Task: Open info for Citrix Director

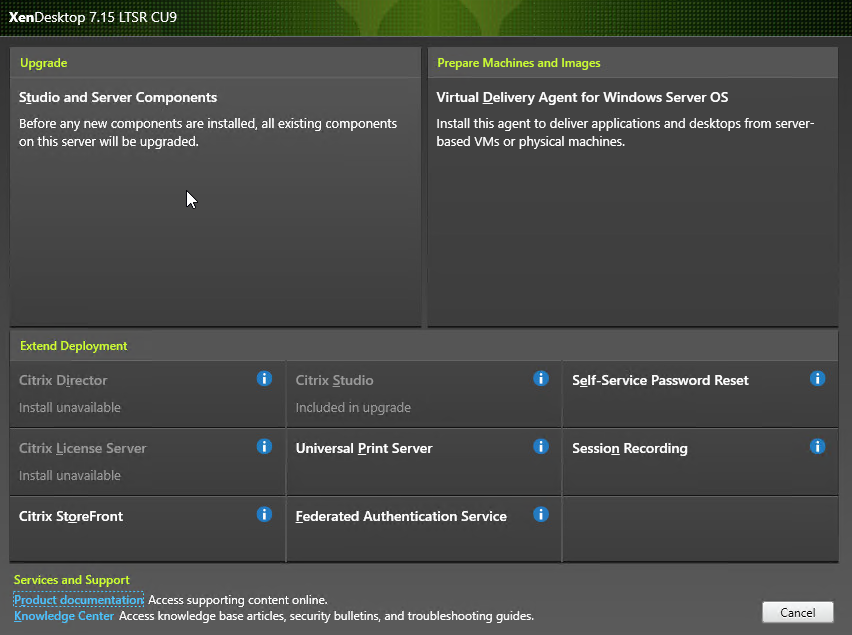Action: pos(264,378)
